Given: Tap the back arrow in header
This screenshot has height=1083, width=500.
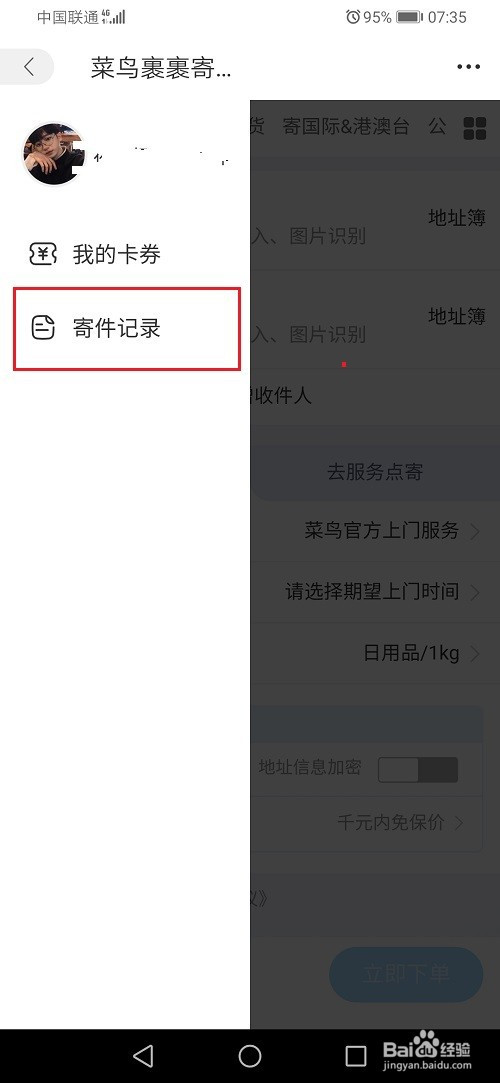Looking at the screenshot, I should tap(28, 67).
